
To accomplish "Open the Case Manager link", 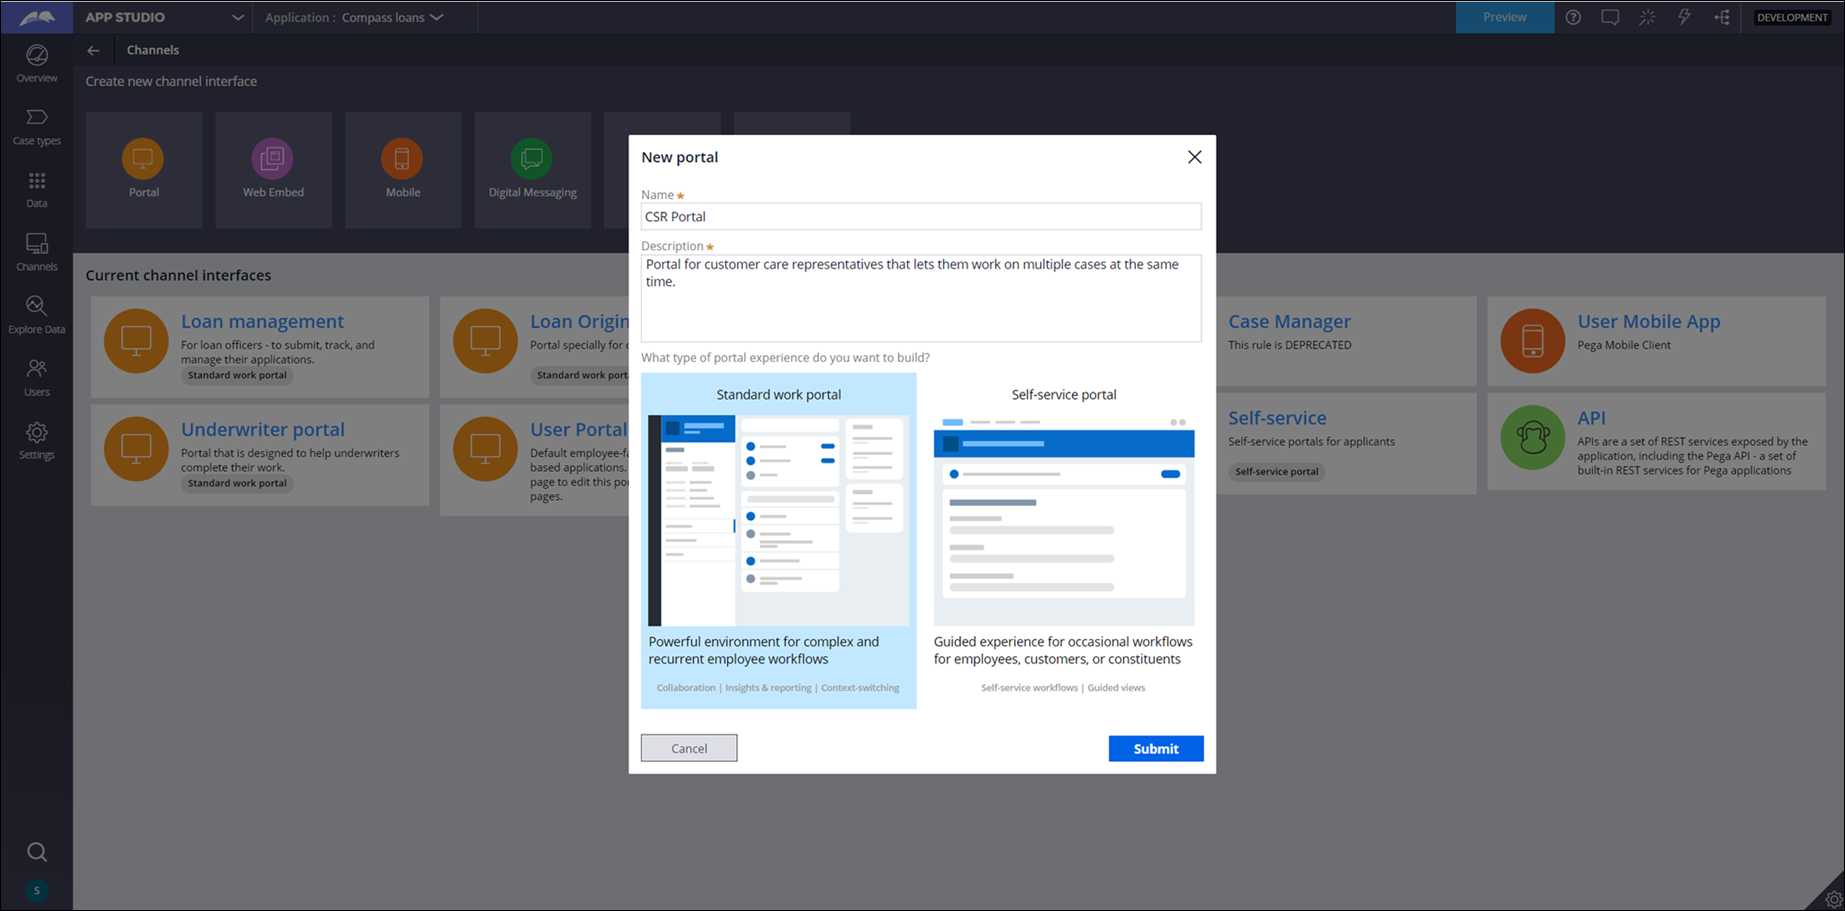I will (x=1289, y=321).
